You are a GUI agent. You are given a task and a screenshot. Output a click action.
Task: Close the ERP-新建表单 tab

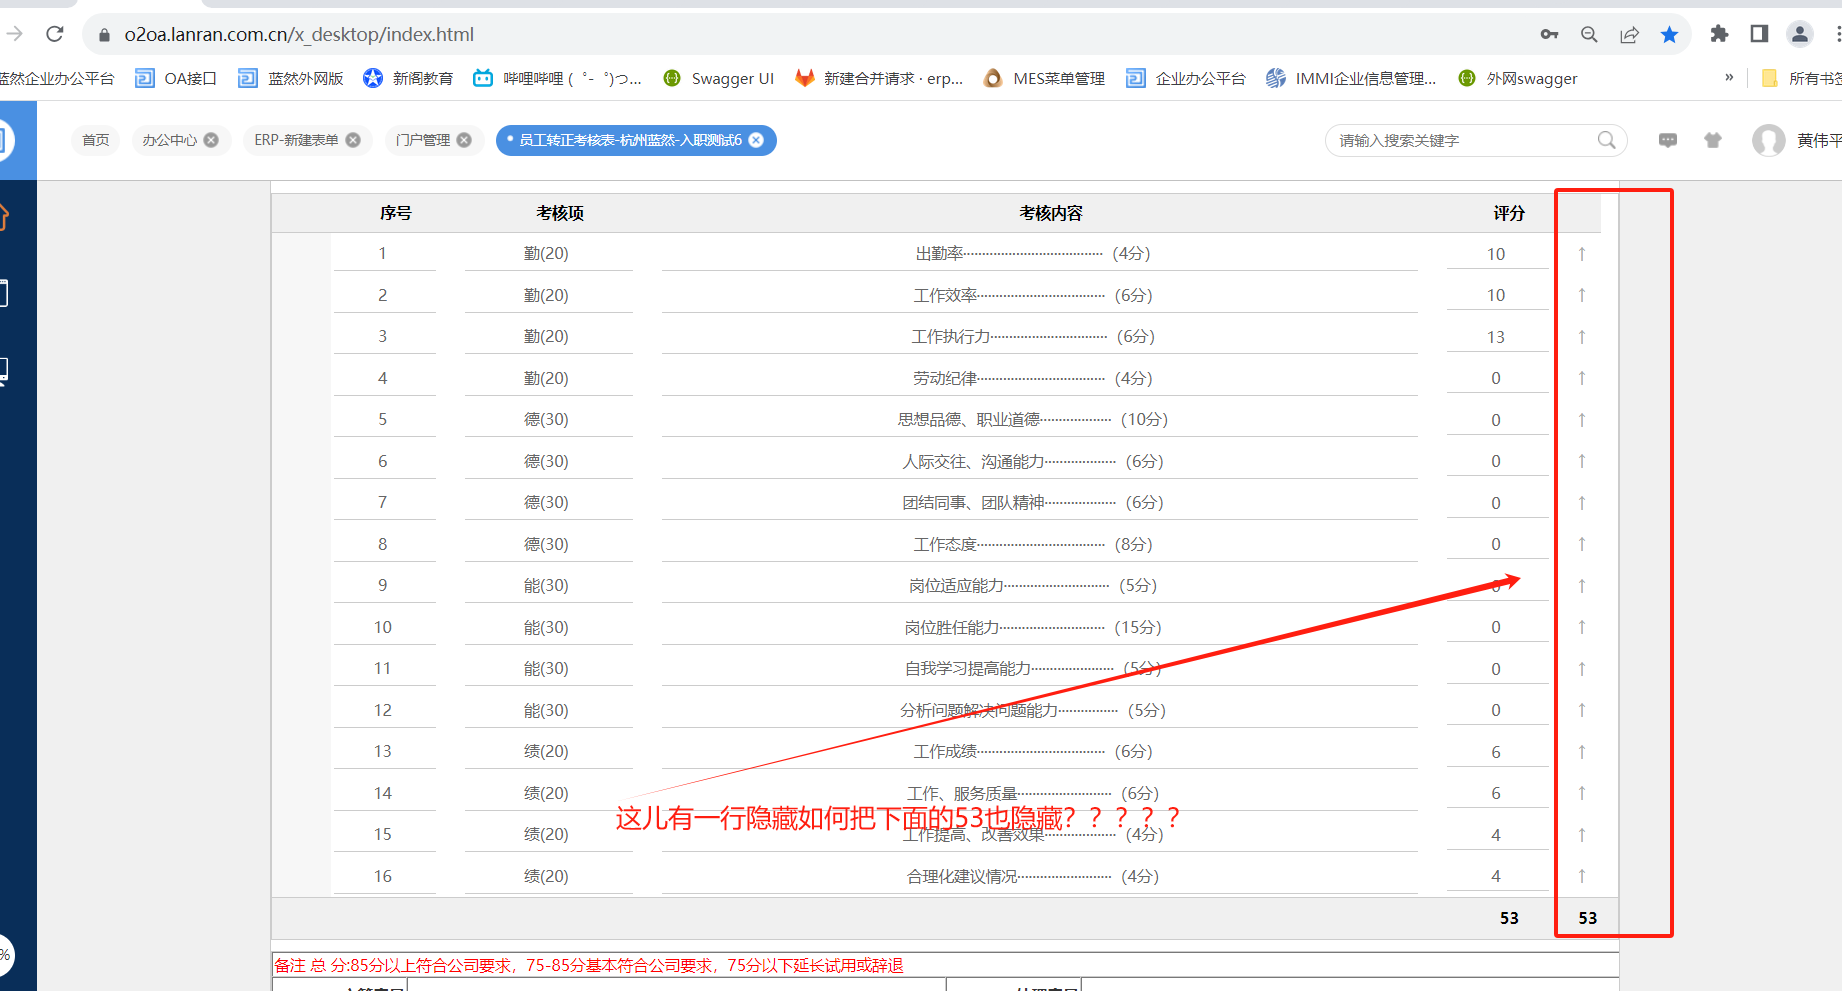(x=353, y=140)
